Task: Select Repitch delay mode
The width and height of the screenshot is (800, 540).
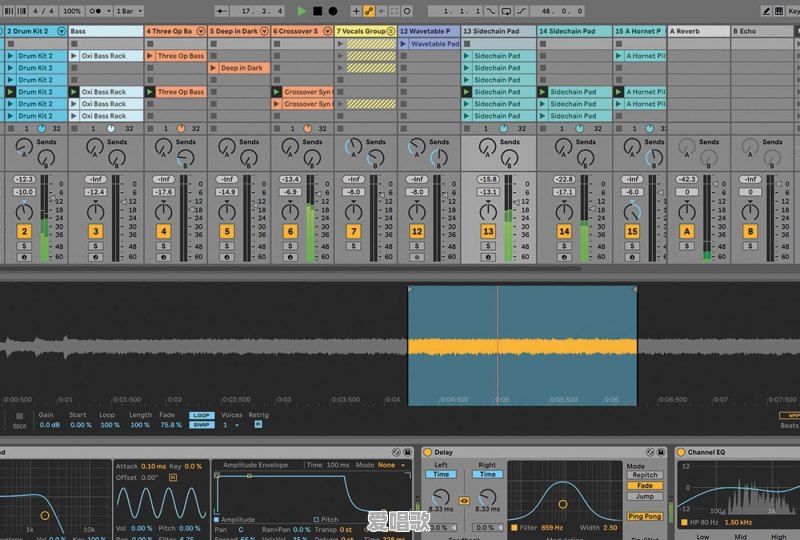Action: 644,475
